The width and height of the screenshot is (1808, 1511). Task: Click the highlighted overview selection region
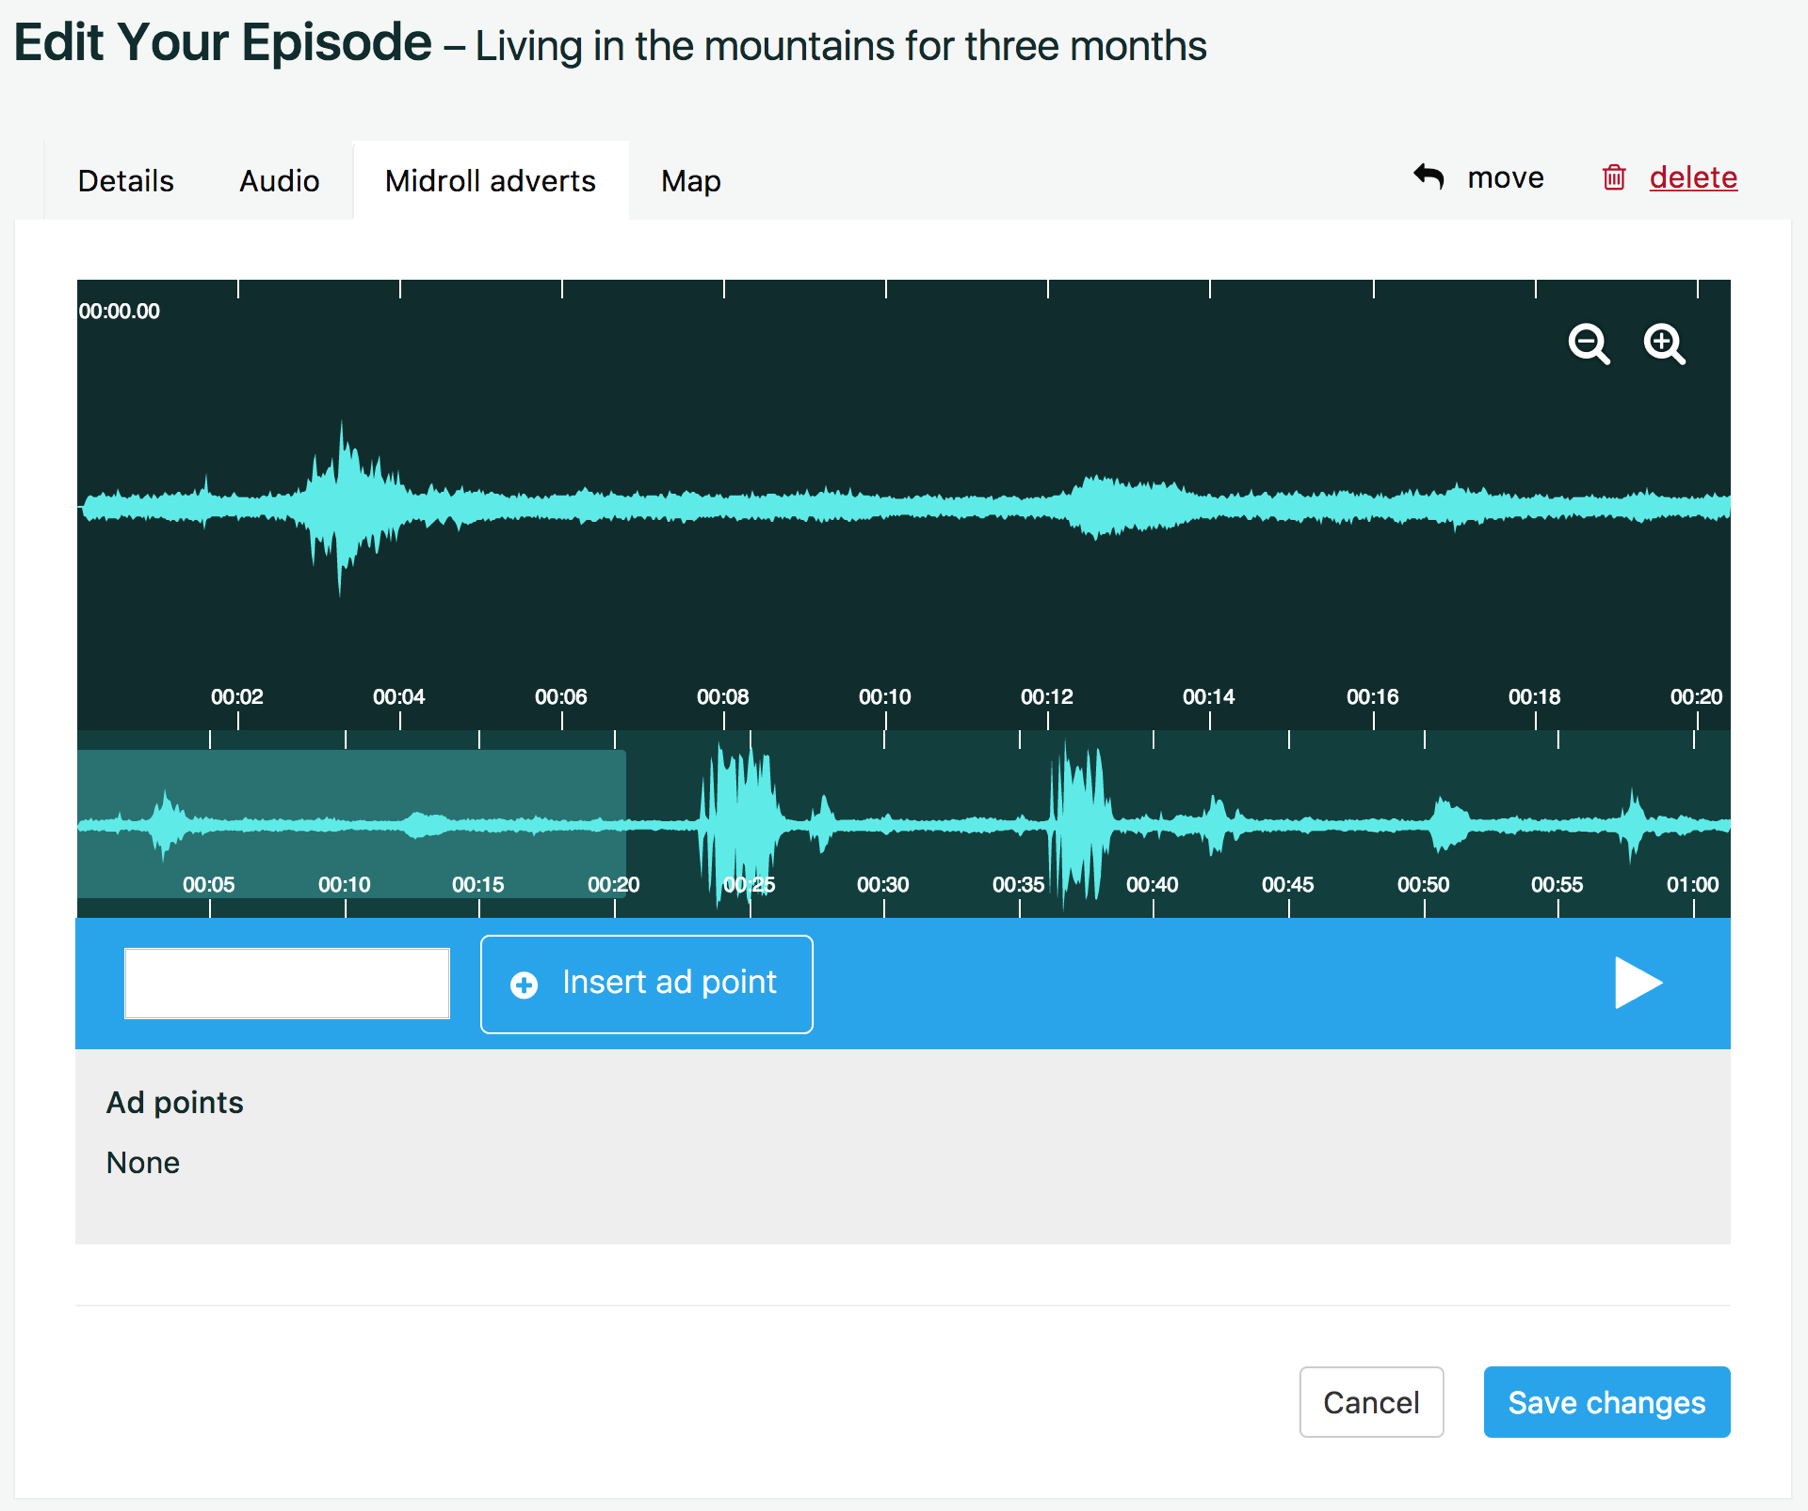click(351, 824)
